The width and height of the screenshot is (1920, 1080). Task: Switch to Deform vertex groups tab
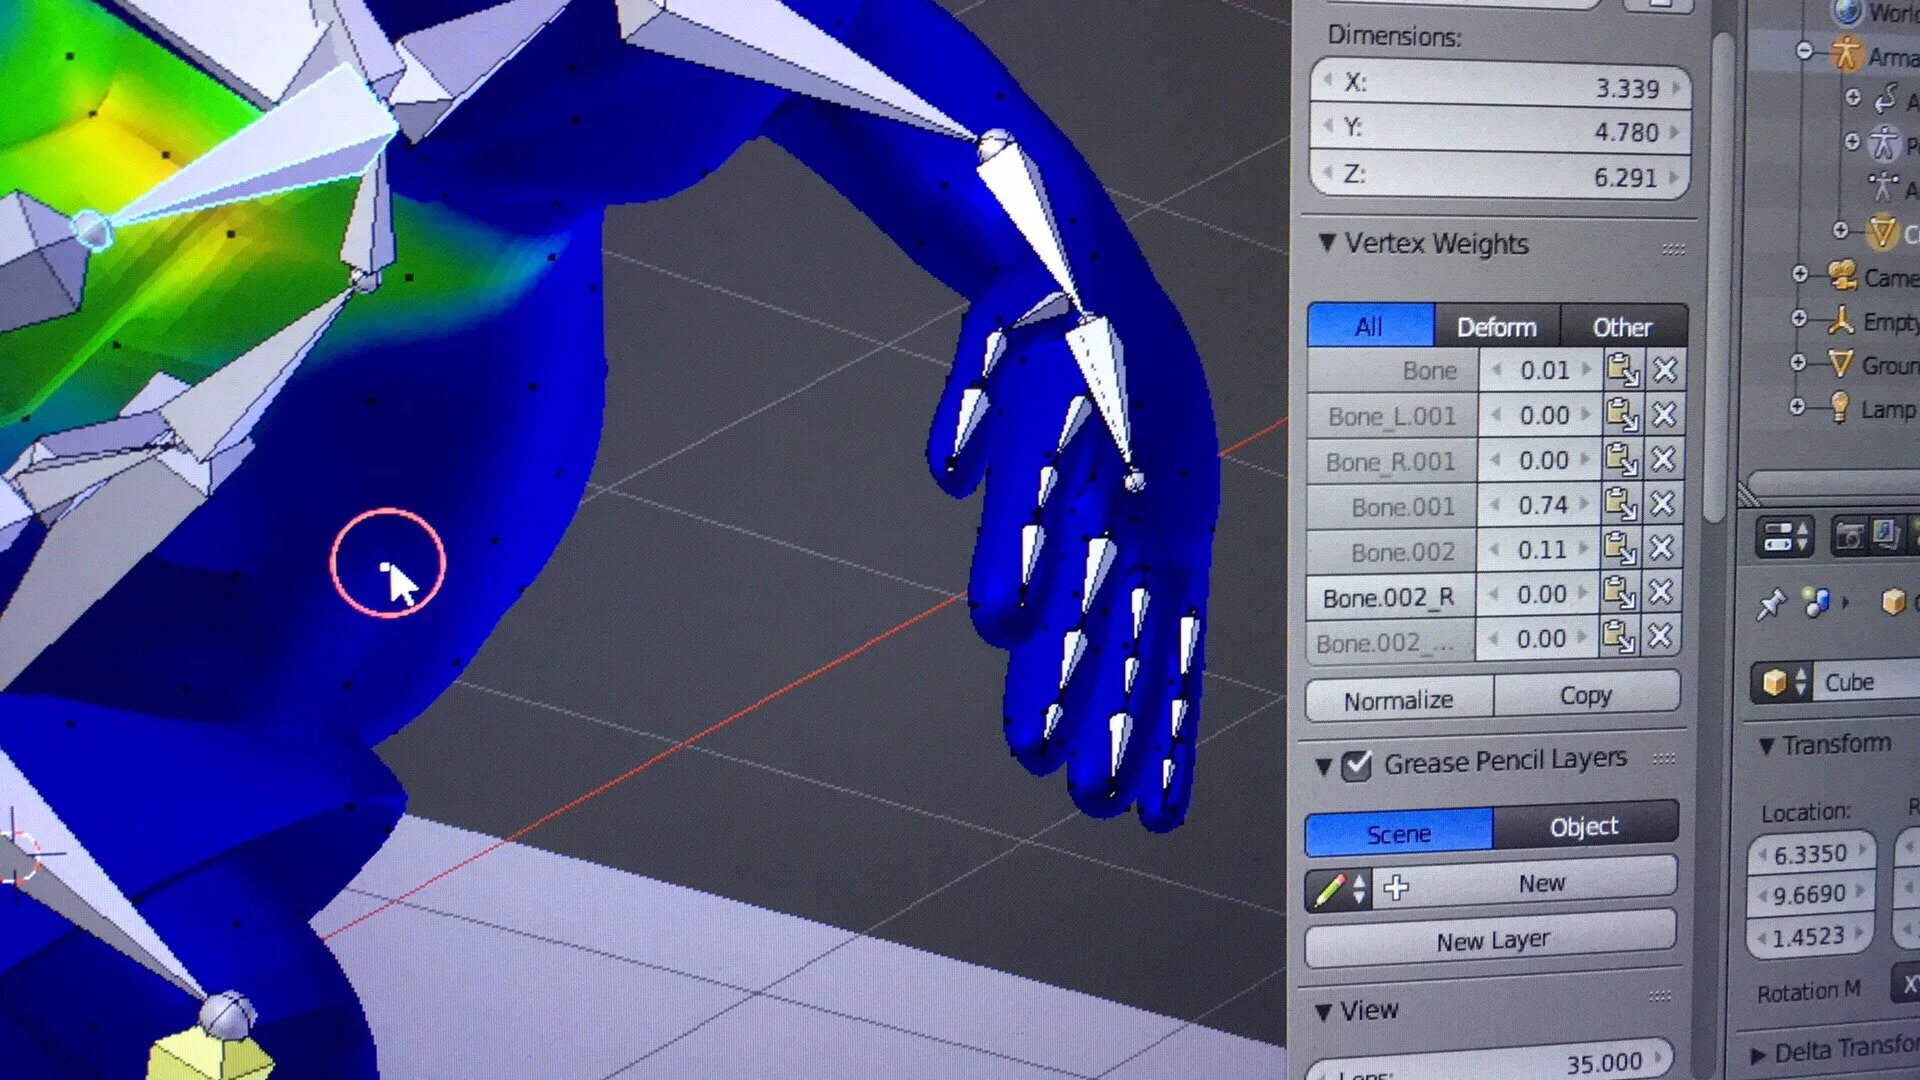[x=1496, y=327]
